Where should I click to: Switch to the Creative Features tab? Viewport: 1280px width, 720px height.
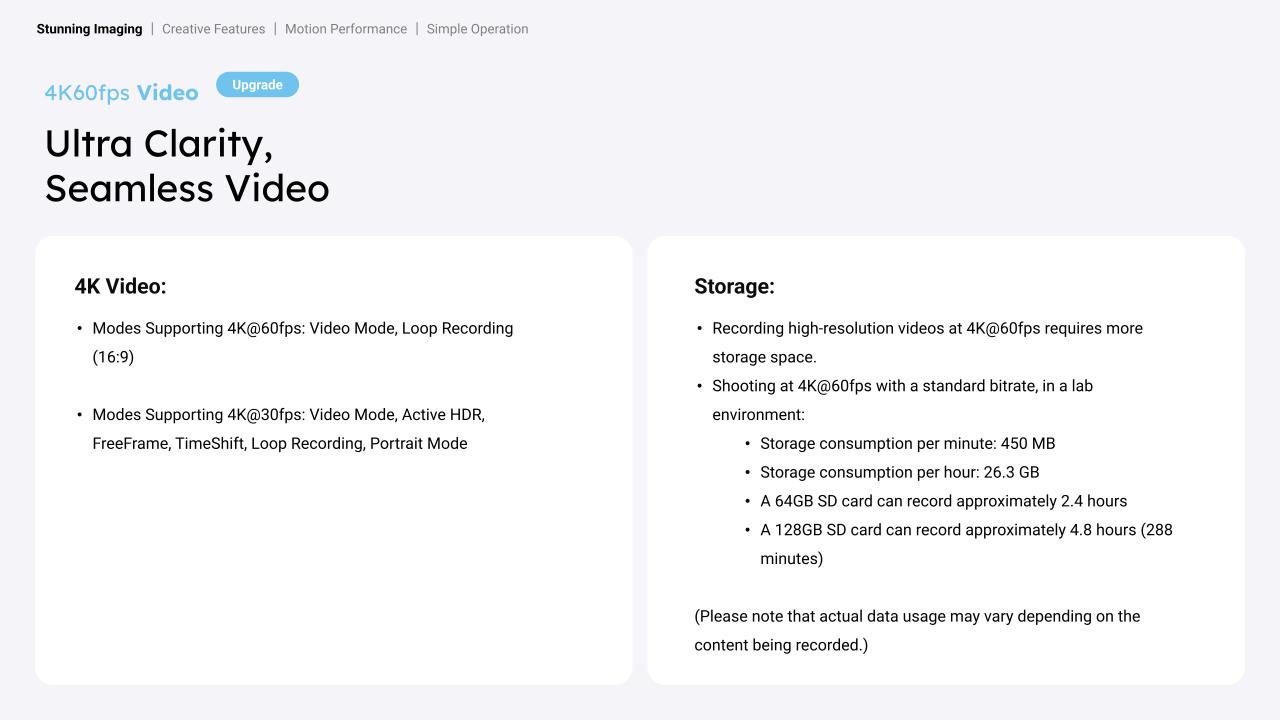213,29
